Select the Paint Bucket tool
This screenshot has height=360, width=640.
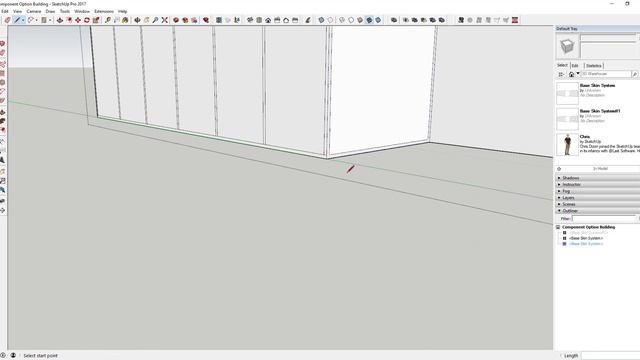[x=125, y=20]
